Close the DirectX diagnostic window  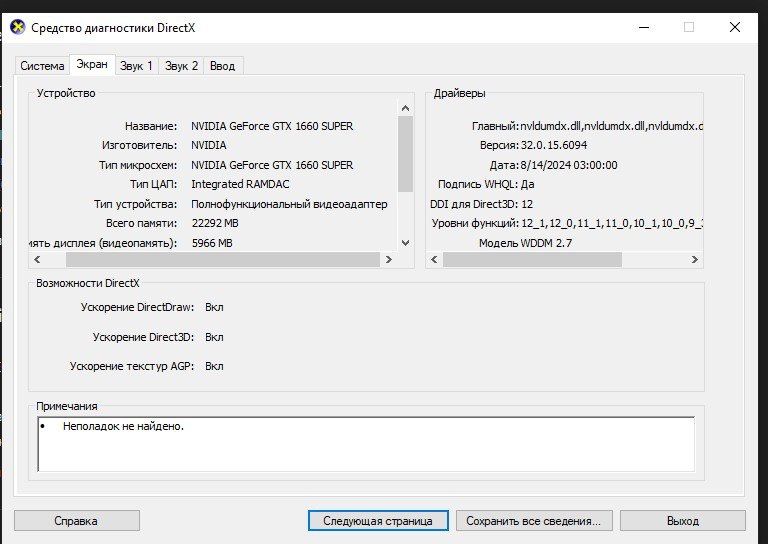click(735, 27)
